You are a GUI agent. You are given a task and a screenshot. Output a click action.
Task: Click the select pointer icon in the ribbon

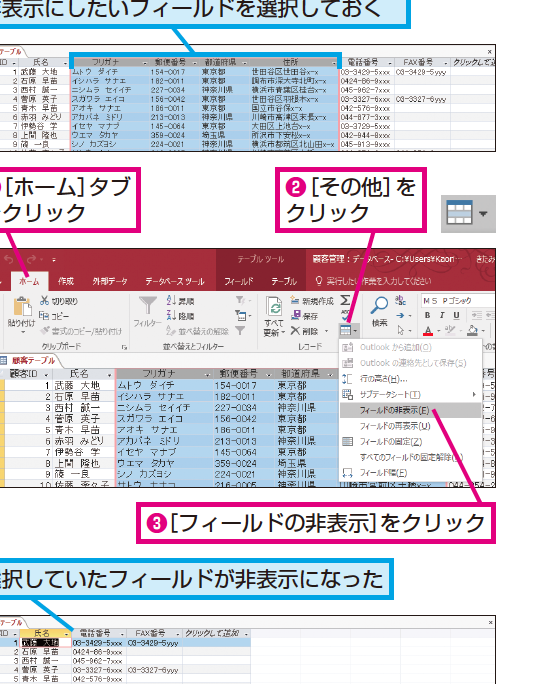[400, 330]
